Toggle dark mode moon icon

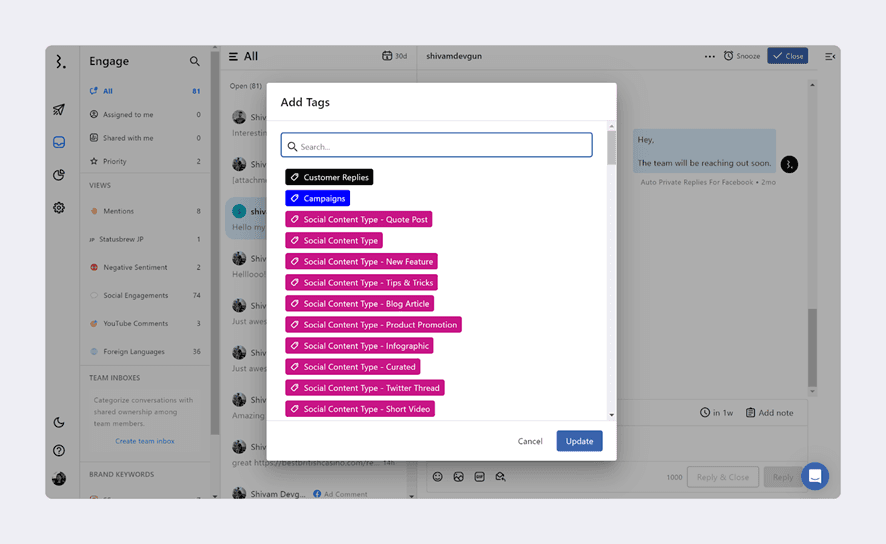point(59,423)
